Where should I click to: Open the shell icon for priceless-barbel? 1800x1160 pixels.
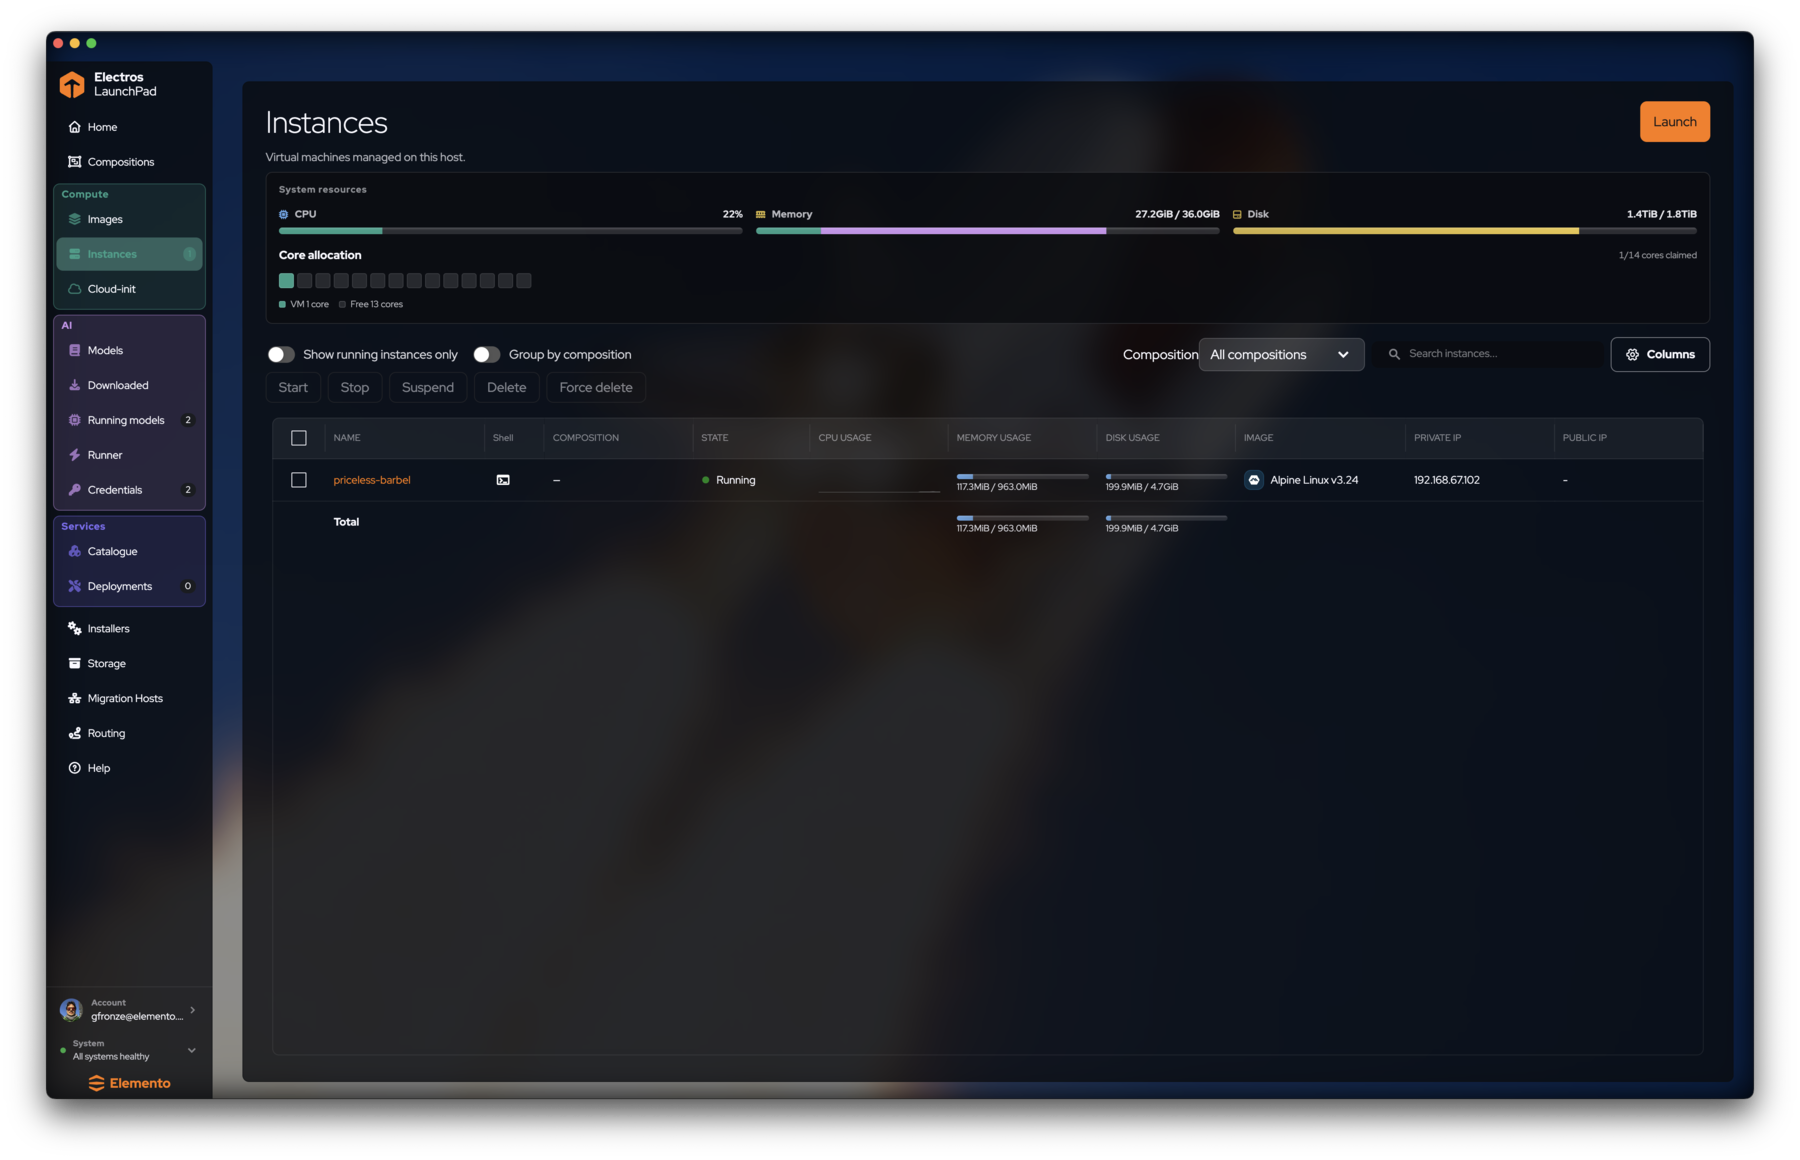503,480
